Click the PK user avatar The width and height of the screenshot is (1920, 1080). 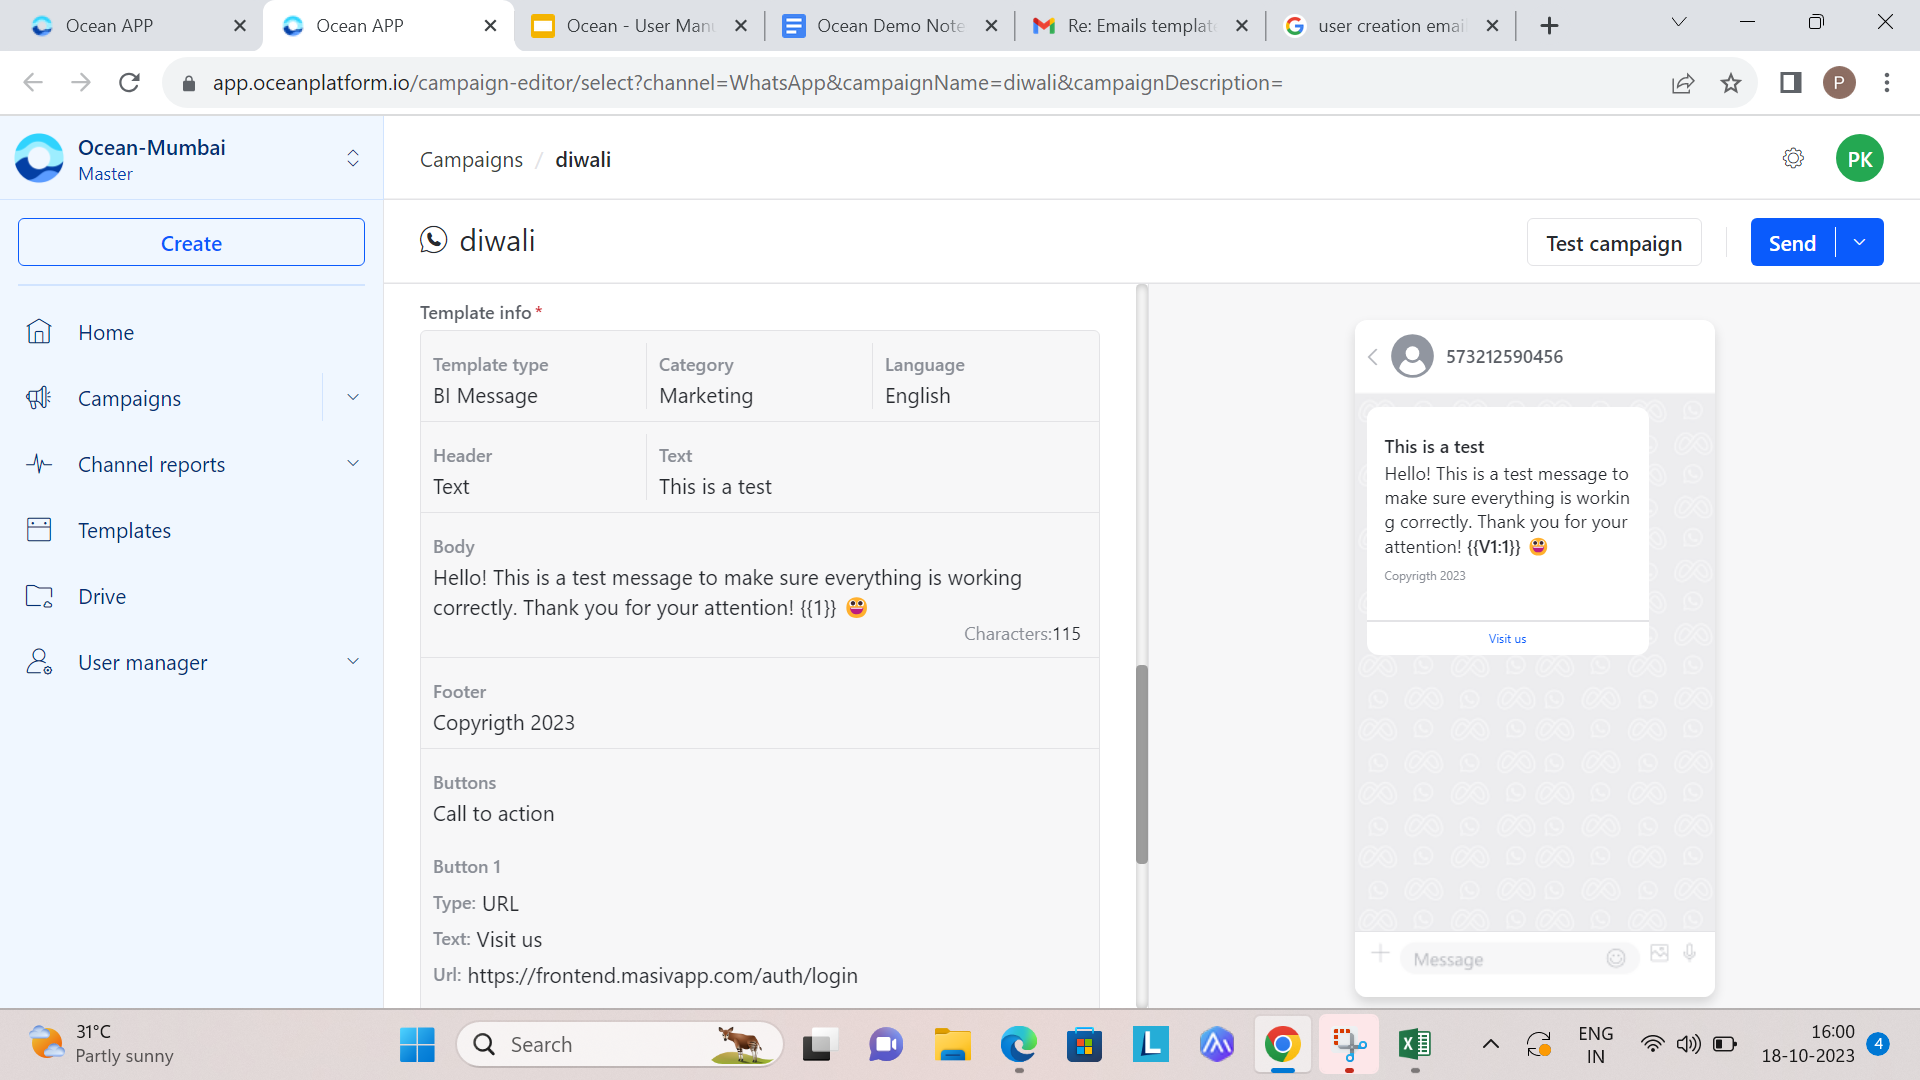(x=1859, y=158)
